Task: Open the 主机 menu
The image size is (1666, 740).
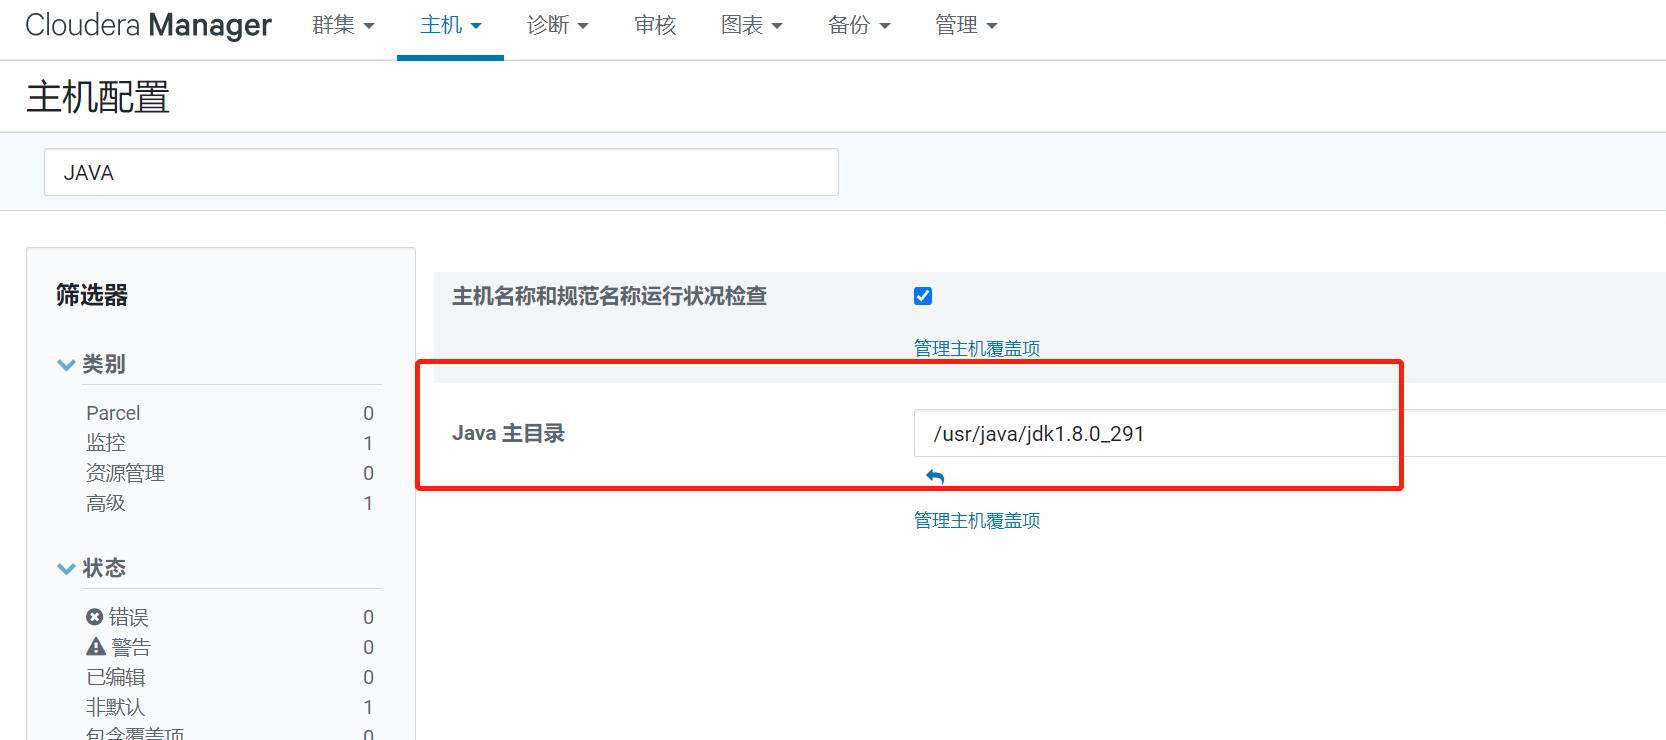Action: click(450, 25)
